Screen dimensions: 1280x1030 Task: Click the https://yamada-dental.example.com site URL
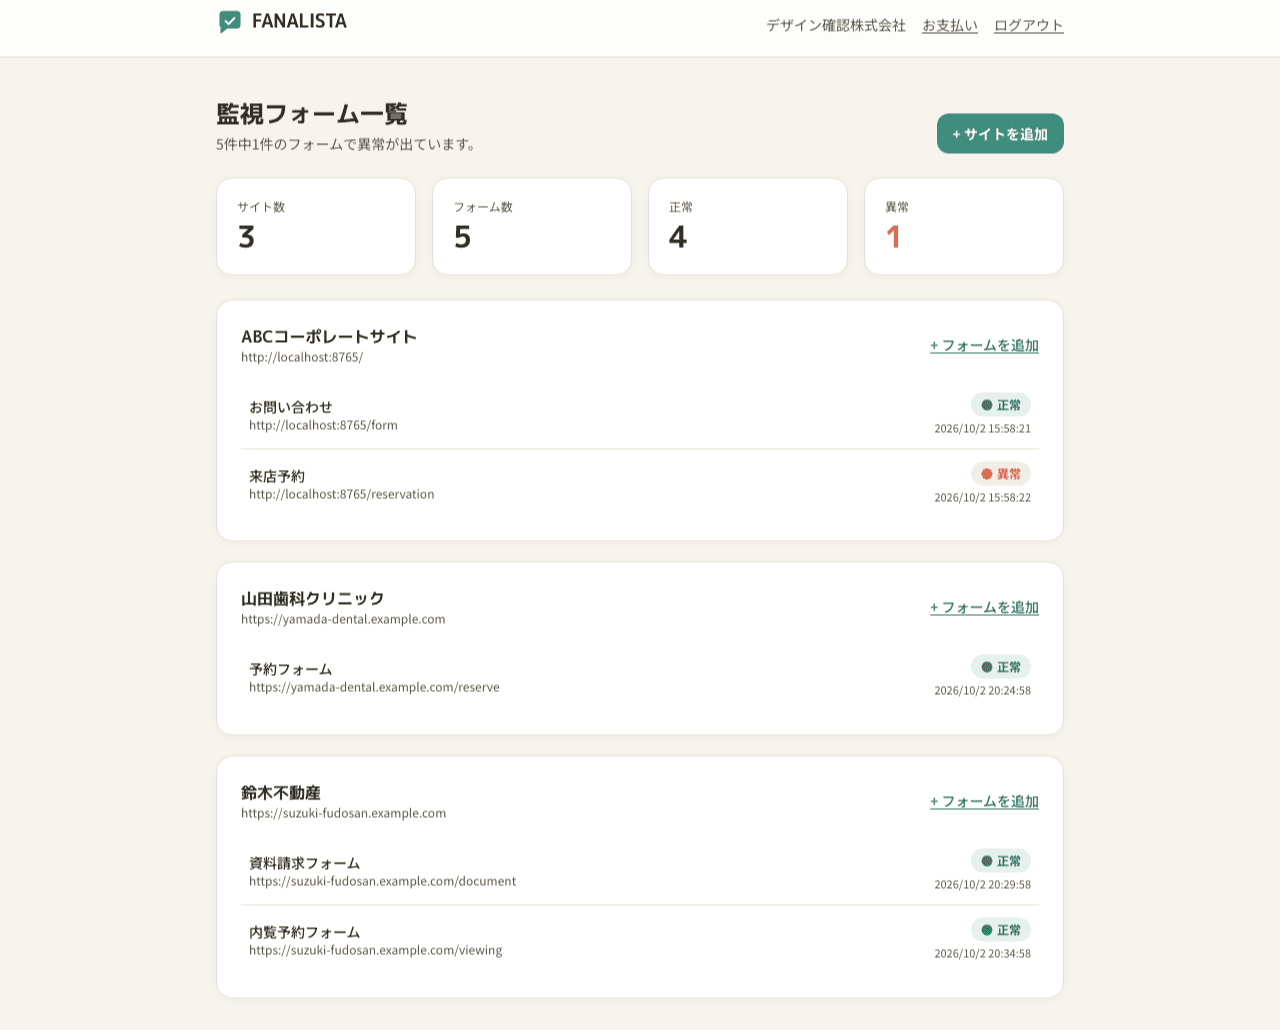[x=343, y=619]
